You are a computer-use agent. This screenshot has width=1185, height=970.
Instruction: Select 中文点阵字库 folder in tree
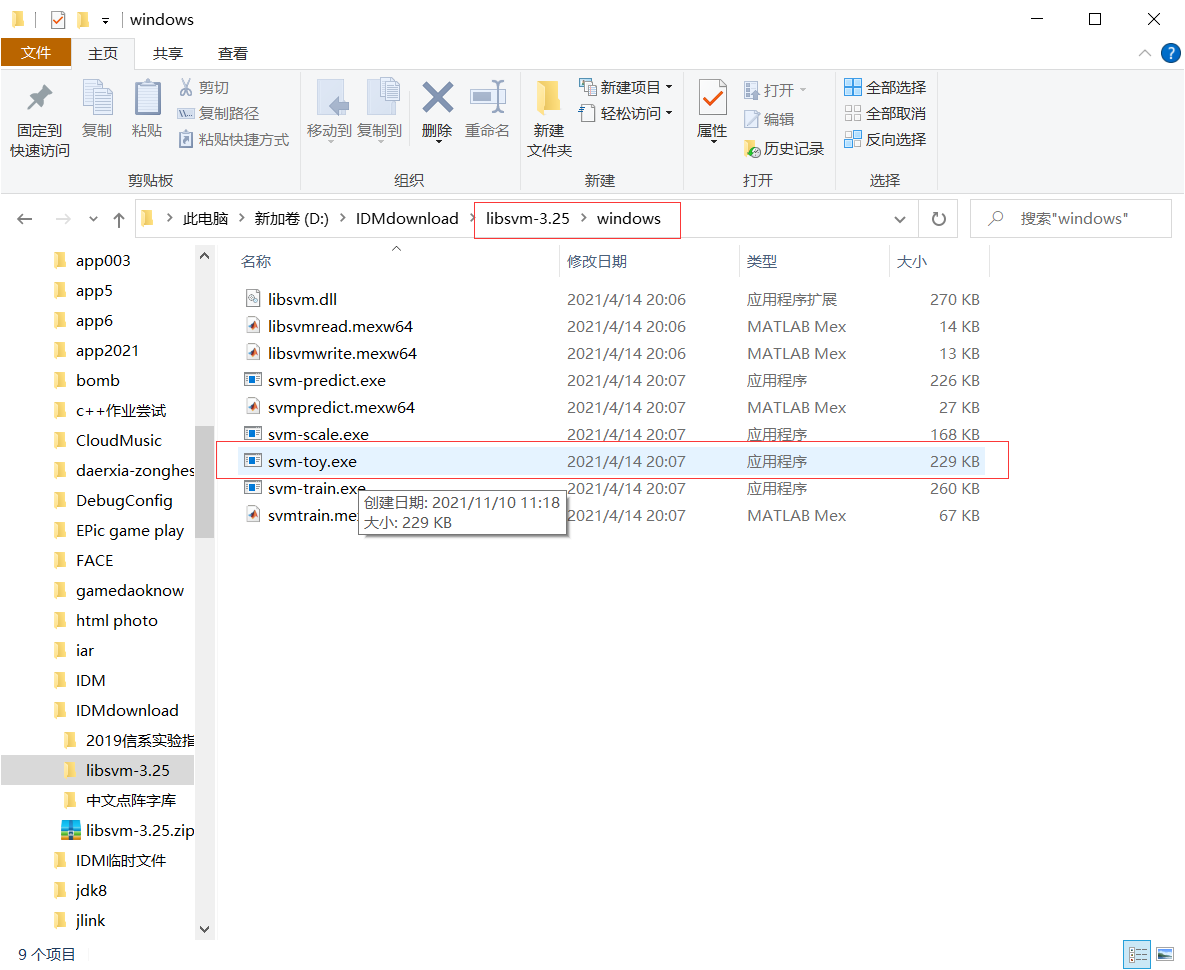[121, 800]
